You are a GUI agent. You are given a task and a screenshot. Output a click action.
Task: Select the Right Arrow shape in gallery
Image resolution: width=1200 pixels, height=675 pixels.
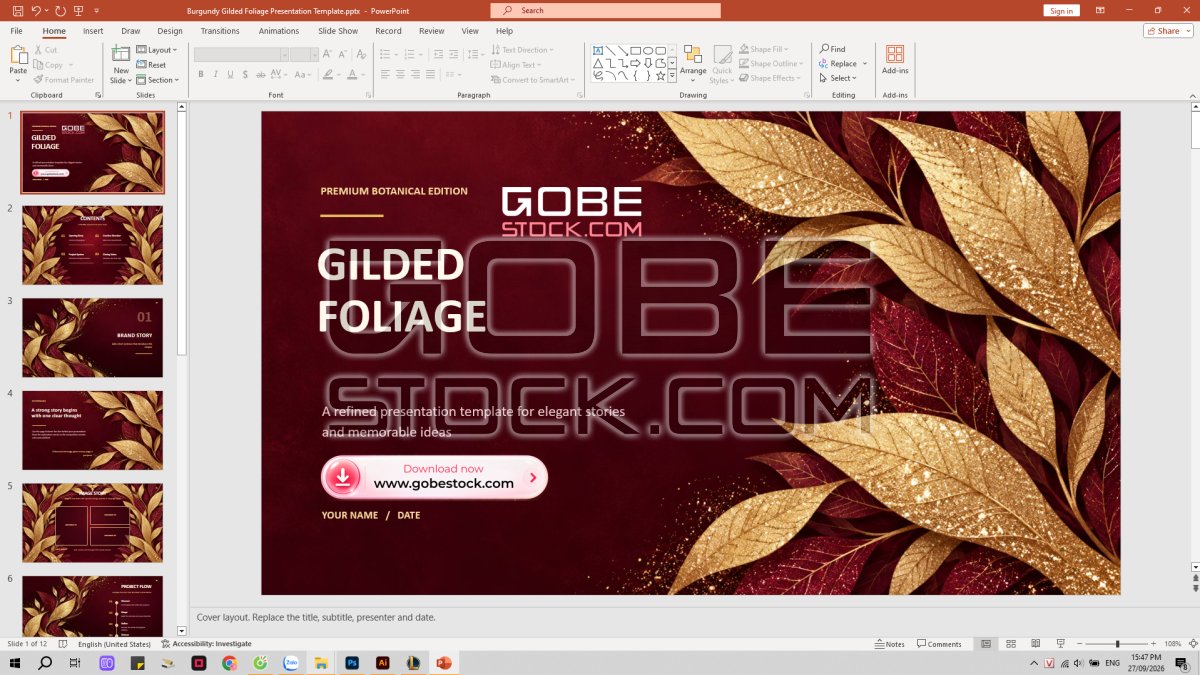635,63
